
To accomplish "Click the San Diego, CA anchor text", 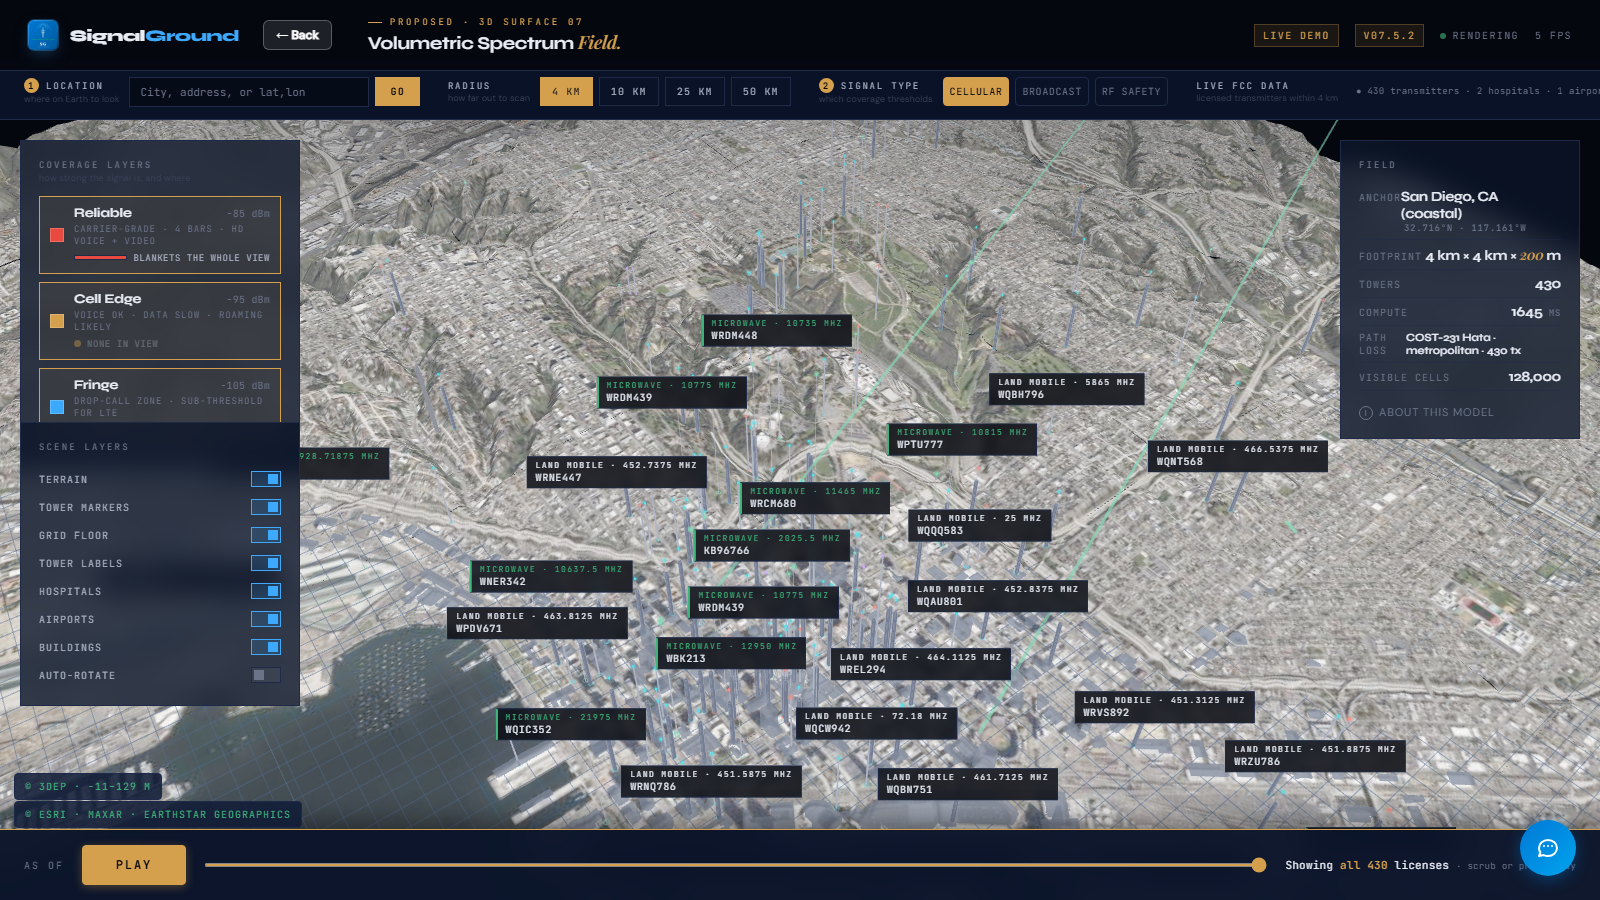I will pyautogui.click(x=1449, y=205).
